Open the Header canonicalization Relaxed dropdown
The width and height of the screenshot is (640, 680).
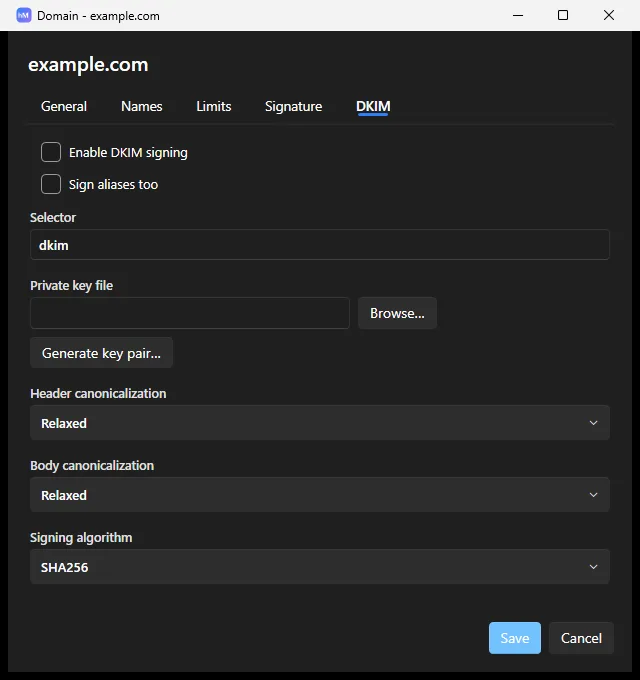click(x=320, y=423)
